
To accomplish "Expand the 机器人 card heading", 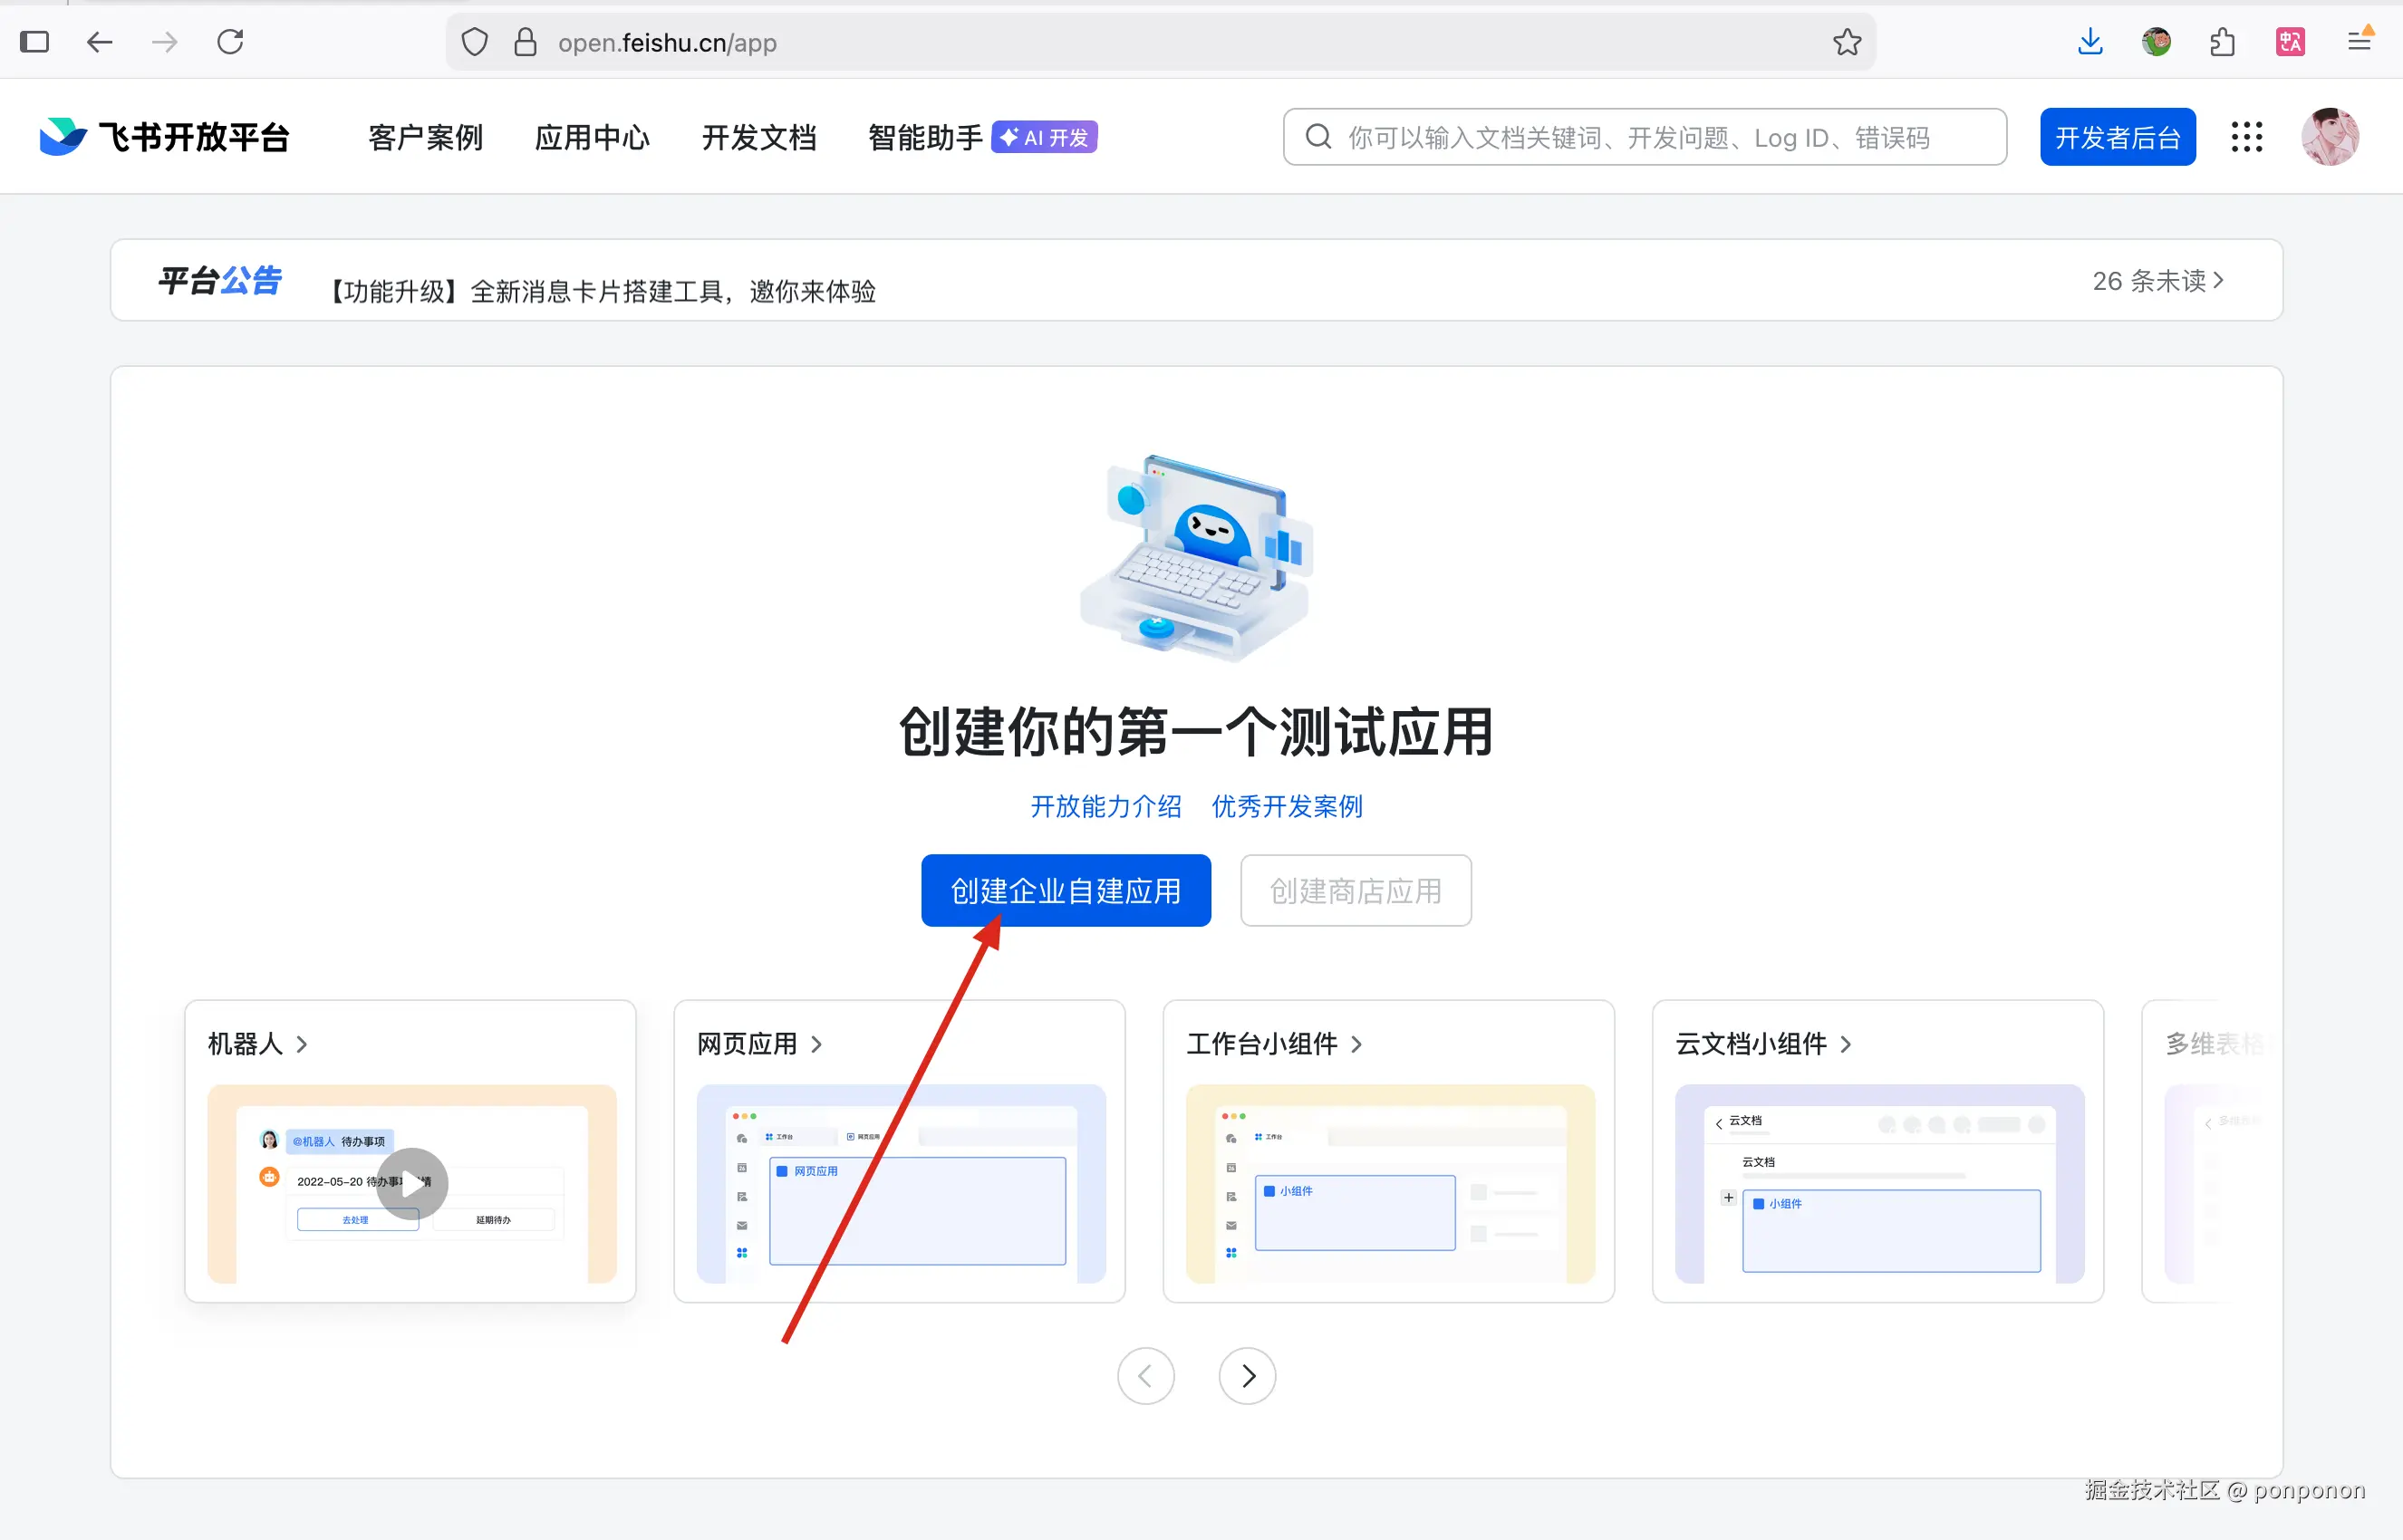I will 258,1044.
